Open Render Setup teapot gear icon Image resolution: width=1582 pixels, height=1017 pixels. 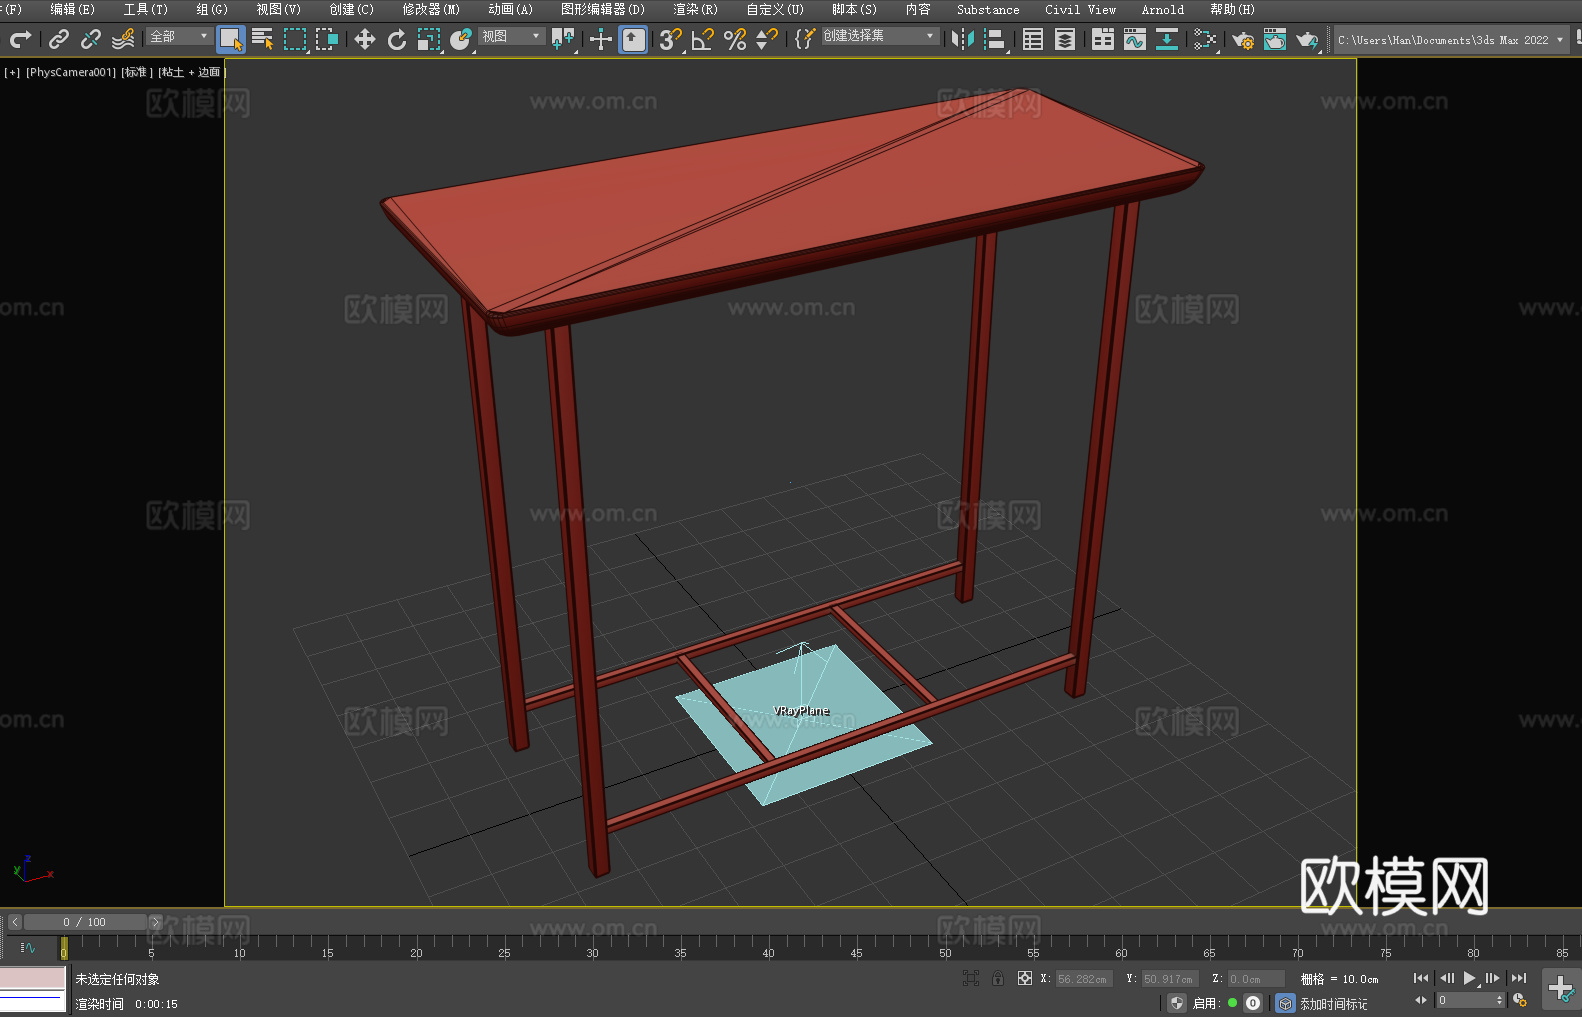point(1243,40)
